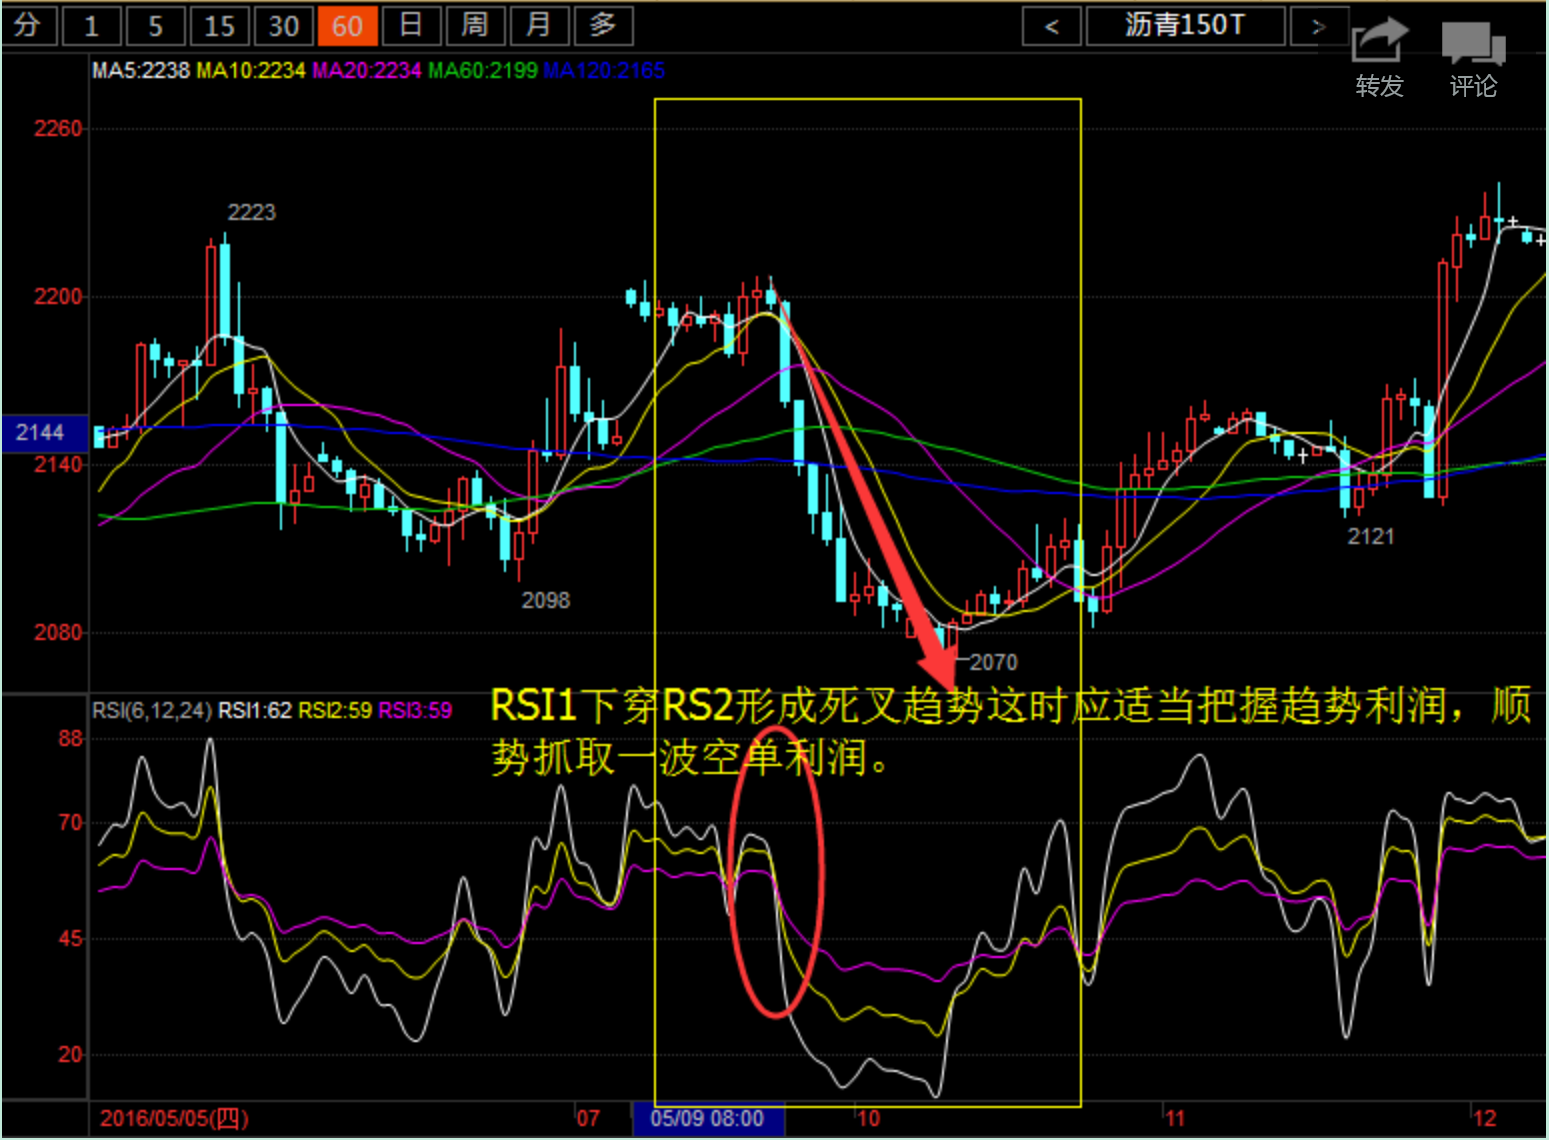Click the 2260 price axis label
This screenshot has width=1549, height=1140.
pos(58,128)
